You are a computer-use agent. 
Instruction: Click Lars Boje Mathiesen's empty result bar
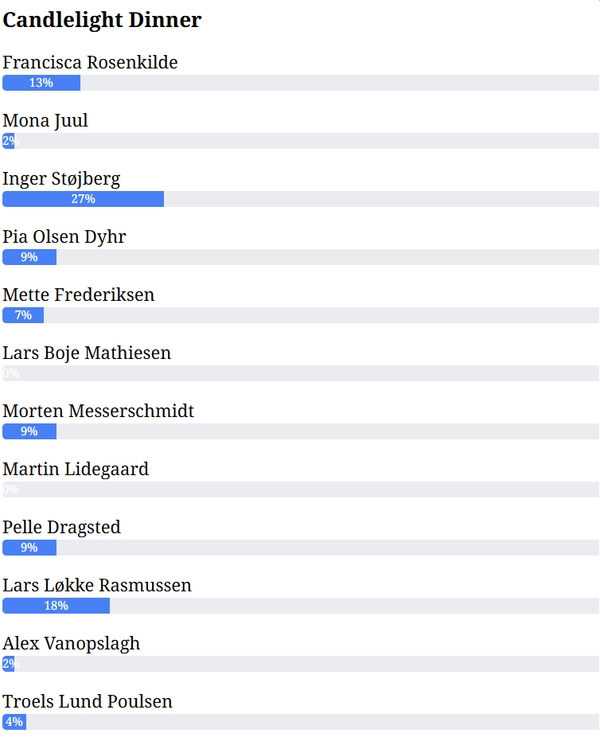300,373
